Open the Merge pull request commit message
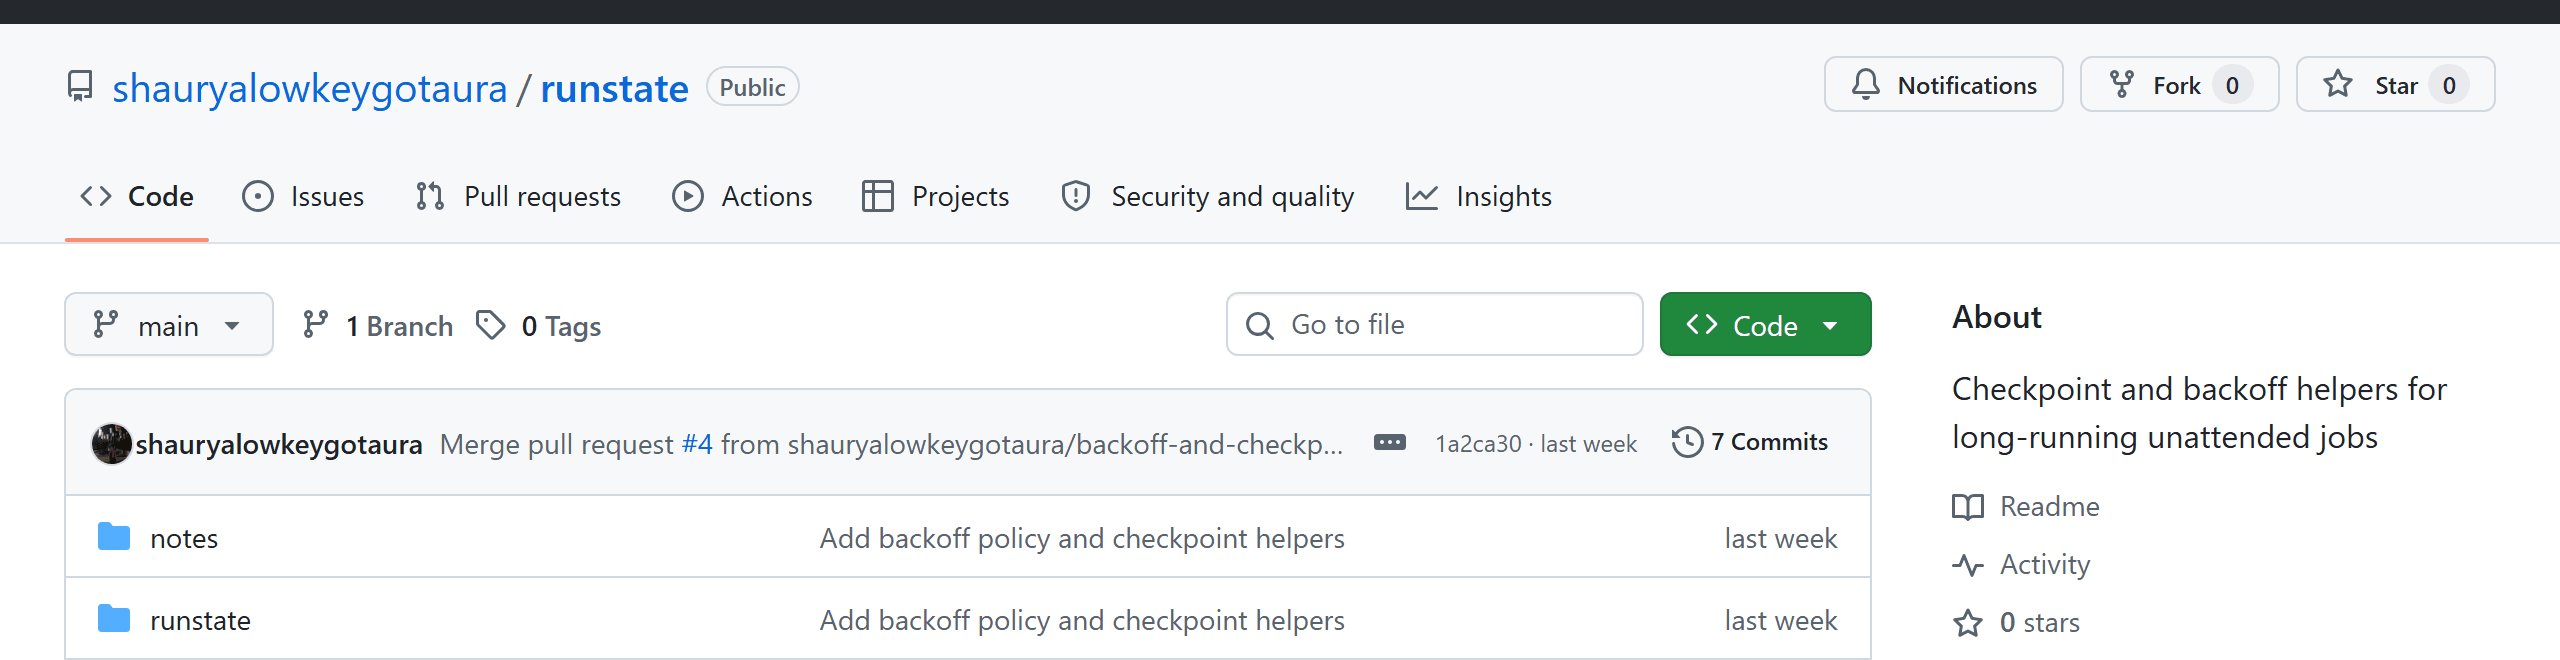This screenshot has height=660, width=2560. pos(892,444)
